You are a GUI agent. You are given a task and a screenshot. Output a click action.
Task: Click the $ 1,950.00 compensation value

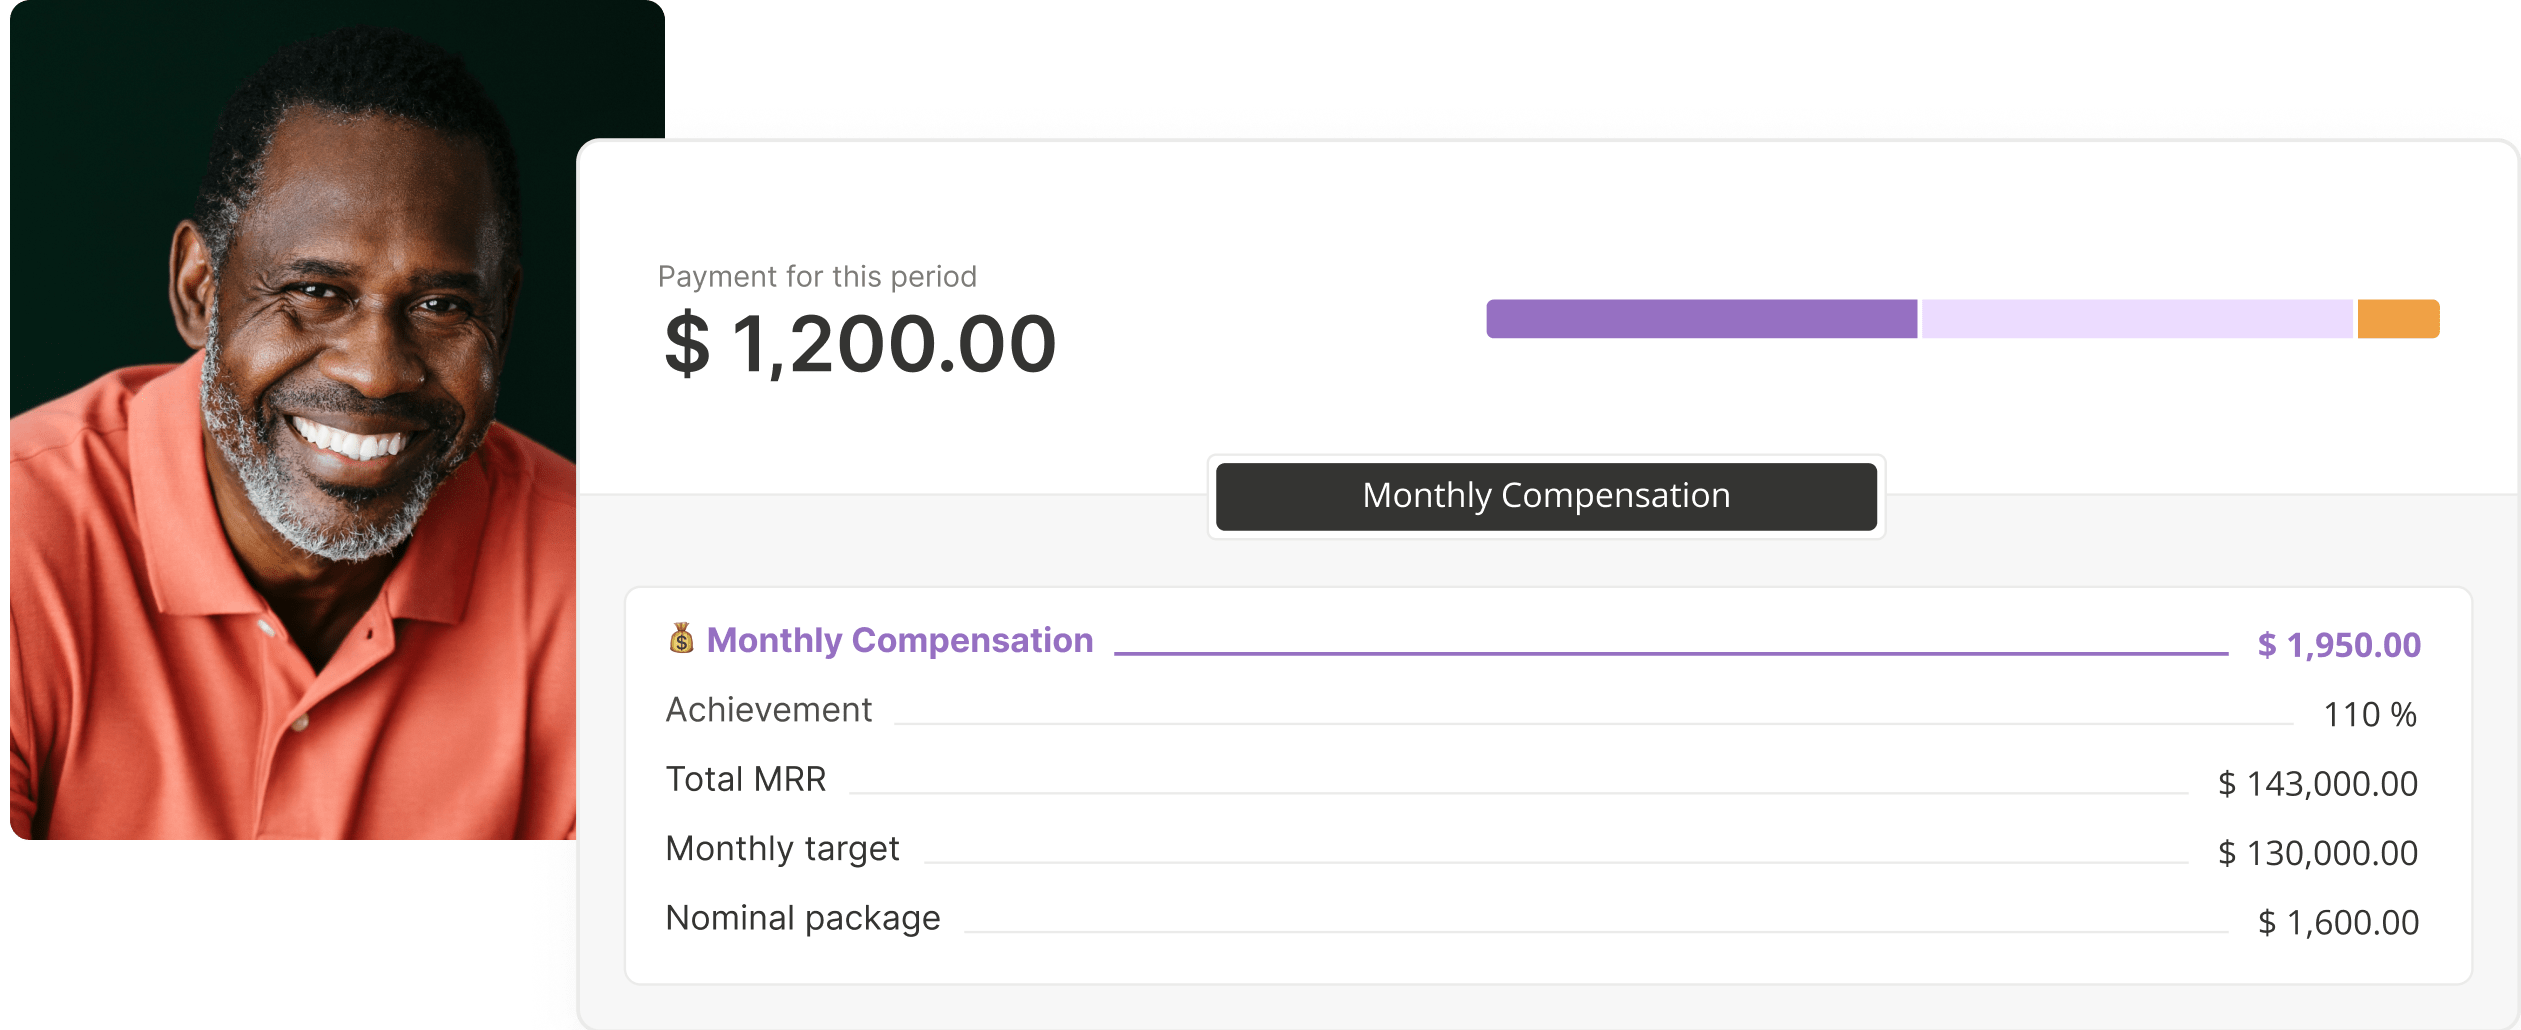(2340, 645)
